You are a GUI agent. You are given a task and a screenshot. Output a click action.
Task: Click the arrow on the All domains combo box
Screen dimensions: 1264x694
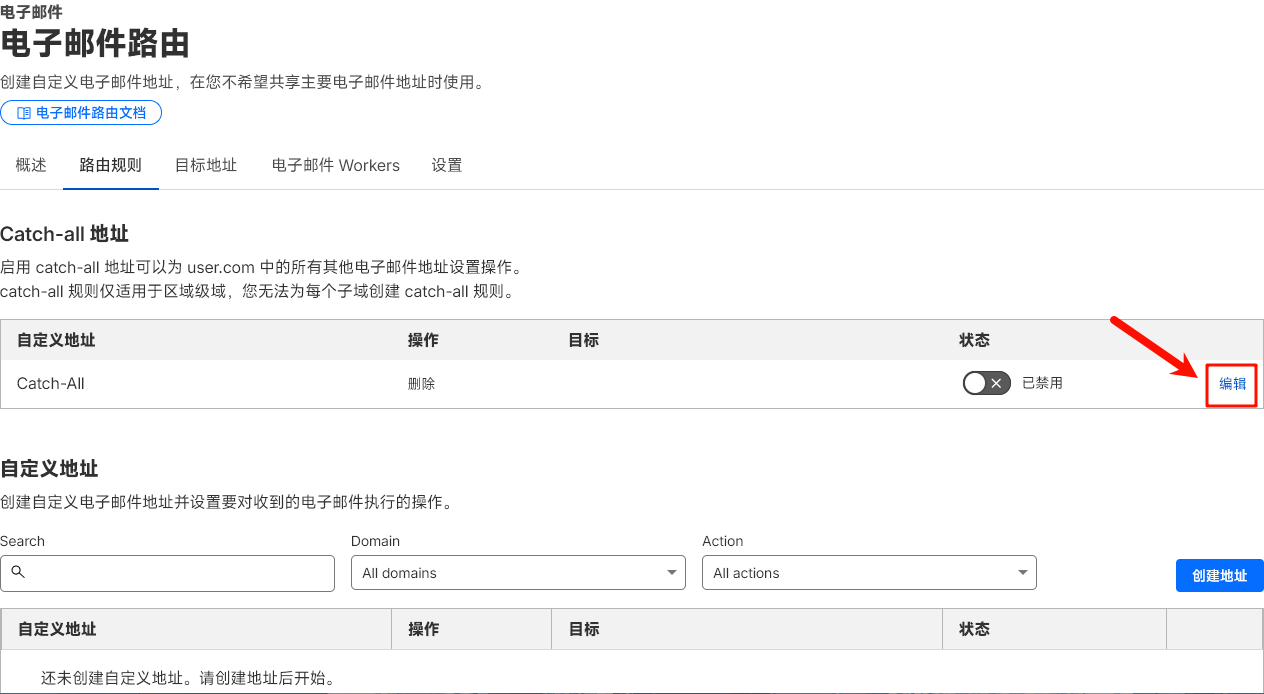click(671, 573)
